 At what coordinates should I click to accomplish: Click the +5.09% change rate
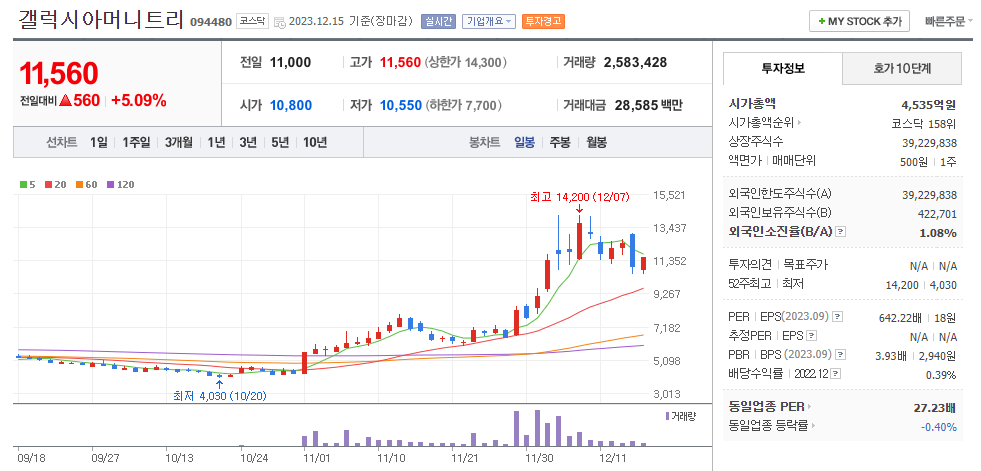tap(139, 100)
